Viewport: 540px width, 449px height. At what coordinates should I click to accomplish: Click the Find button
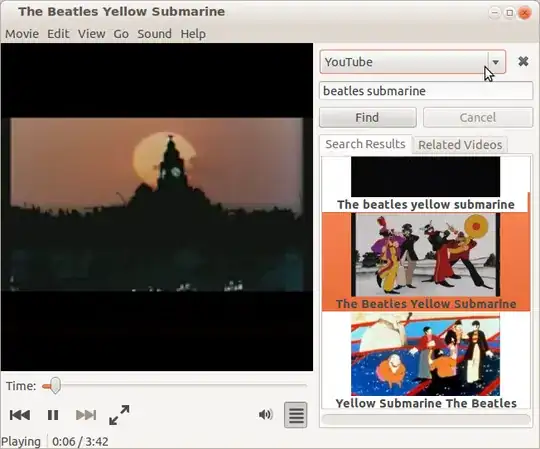367,117
